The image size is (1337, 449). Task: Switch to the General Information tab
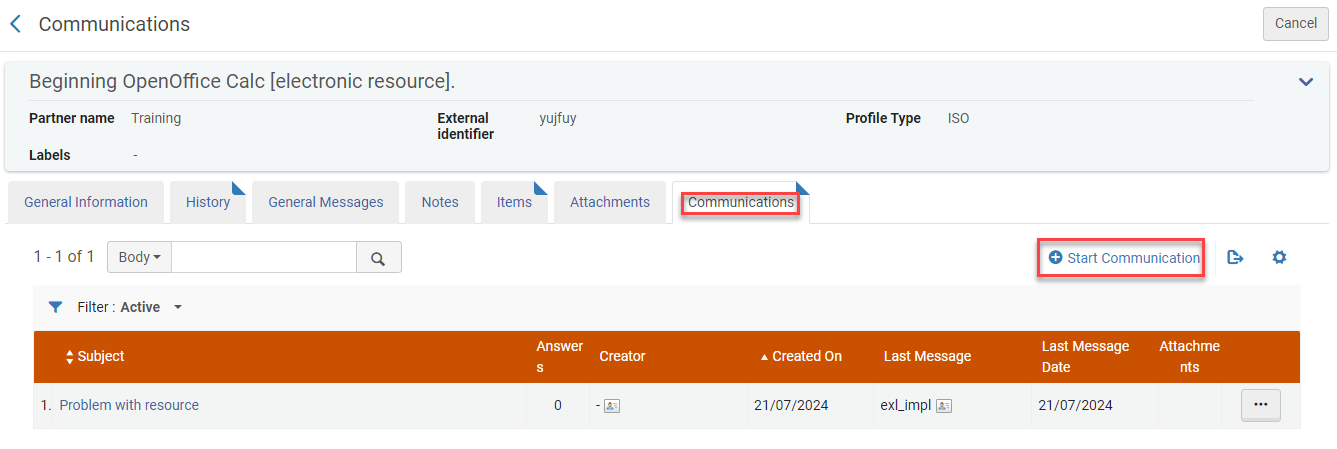86,202
